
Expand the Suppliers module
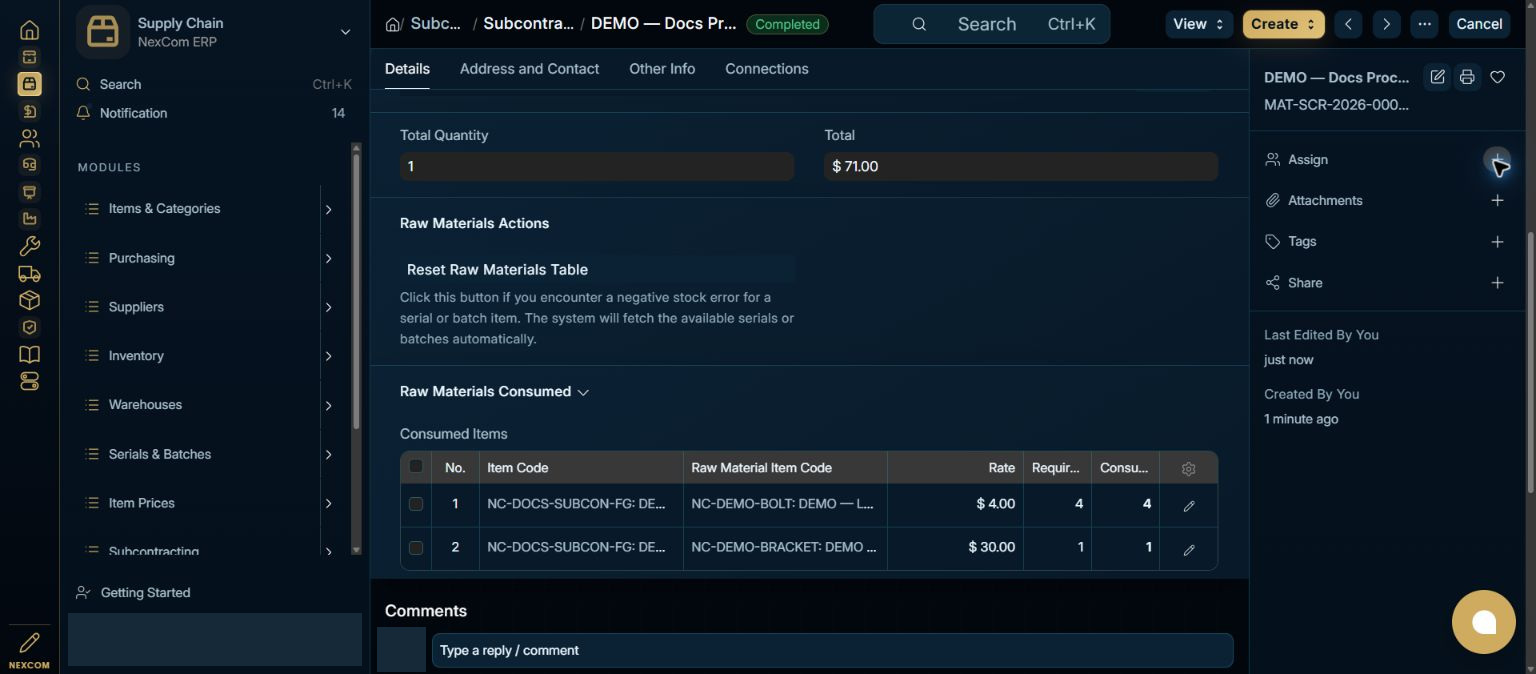point(328,307)
